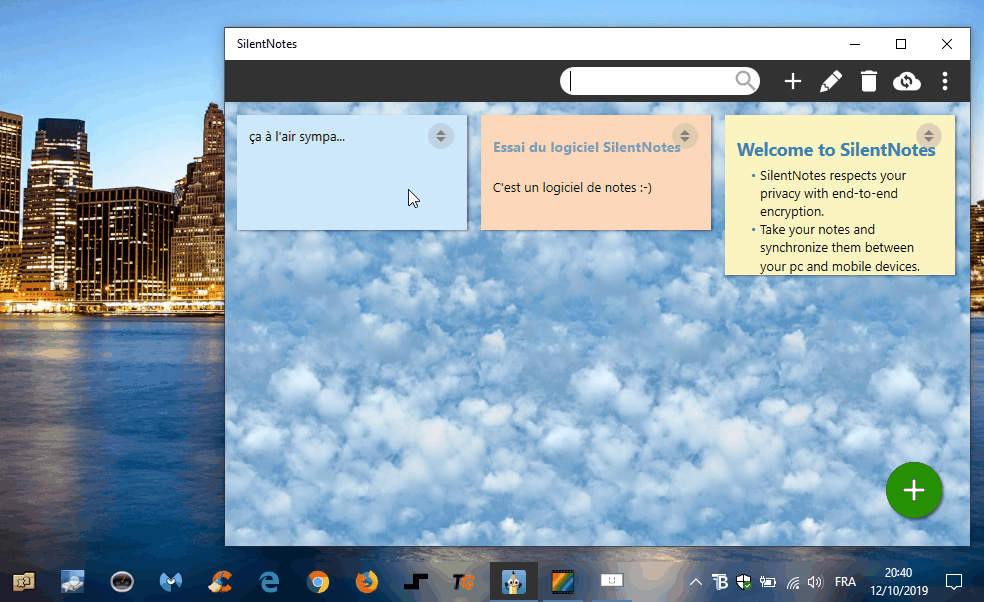Viewport: 984px width, 602px height.
Task: Show hidden system tray icons
Action: pos(695,583)
